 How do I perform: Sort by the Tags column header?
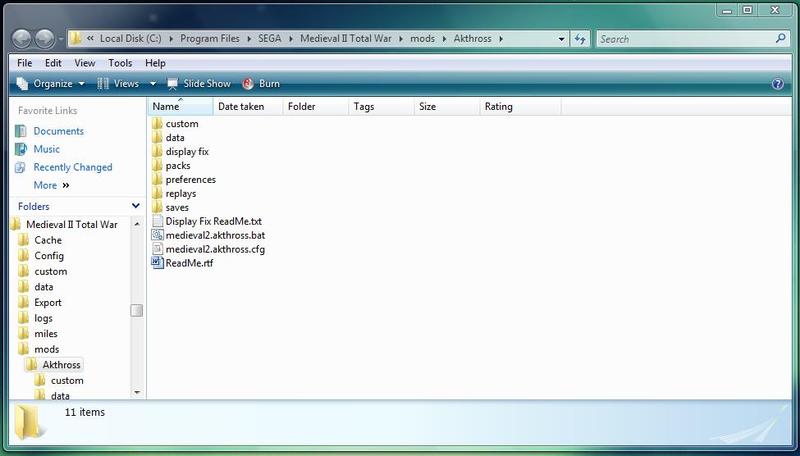[x=381, y=107]
